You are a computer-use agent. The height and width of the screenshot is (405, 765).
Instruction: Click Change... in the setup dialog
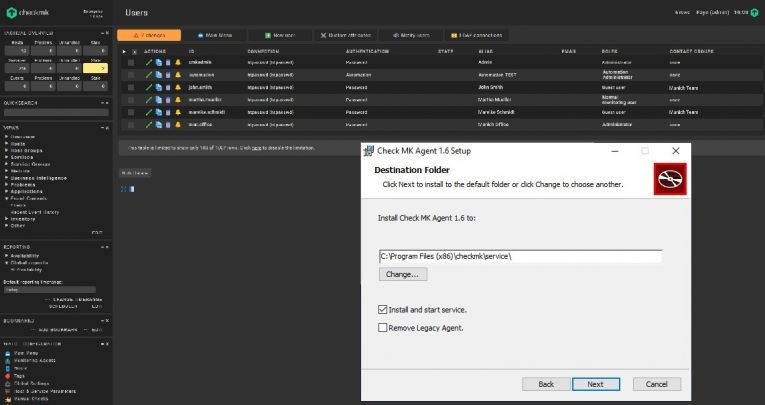[x=403, y=274]
